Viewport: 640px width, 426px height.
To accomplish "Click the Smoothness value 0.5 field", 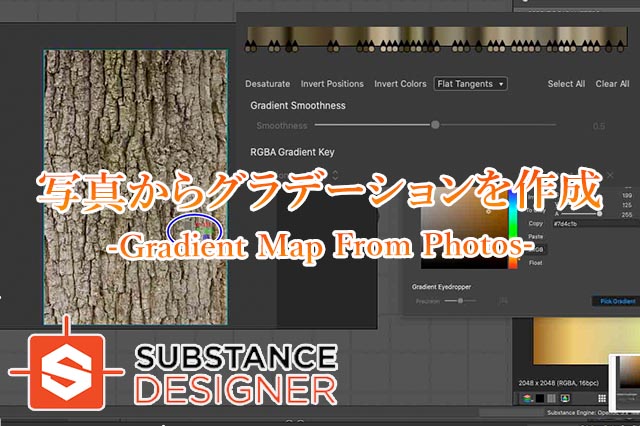I will [599, 126].
